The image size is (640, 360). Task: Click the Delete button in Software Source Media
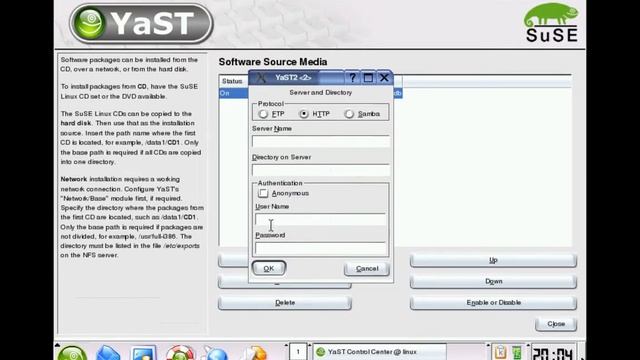284,303
